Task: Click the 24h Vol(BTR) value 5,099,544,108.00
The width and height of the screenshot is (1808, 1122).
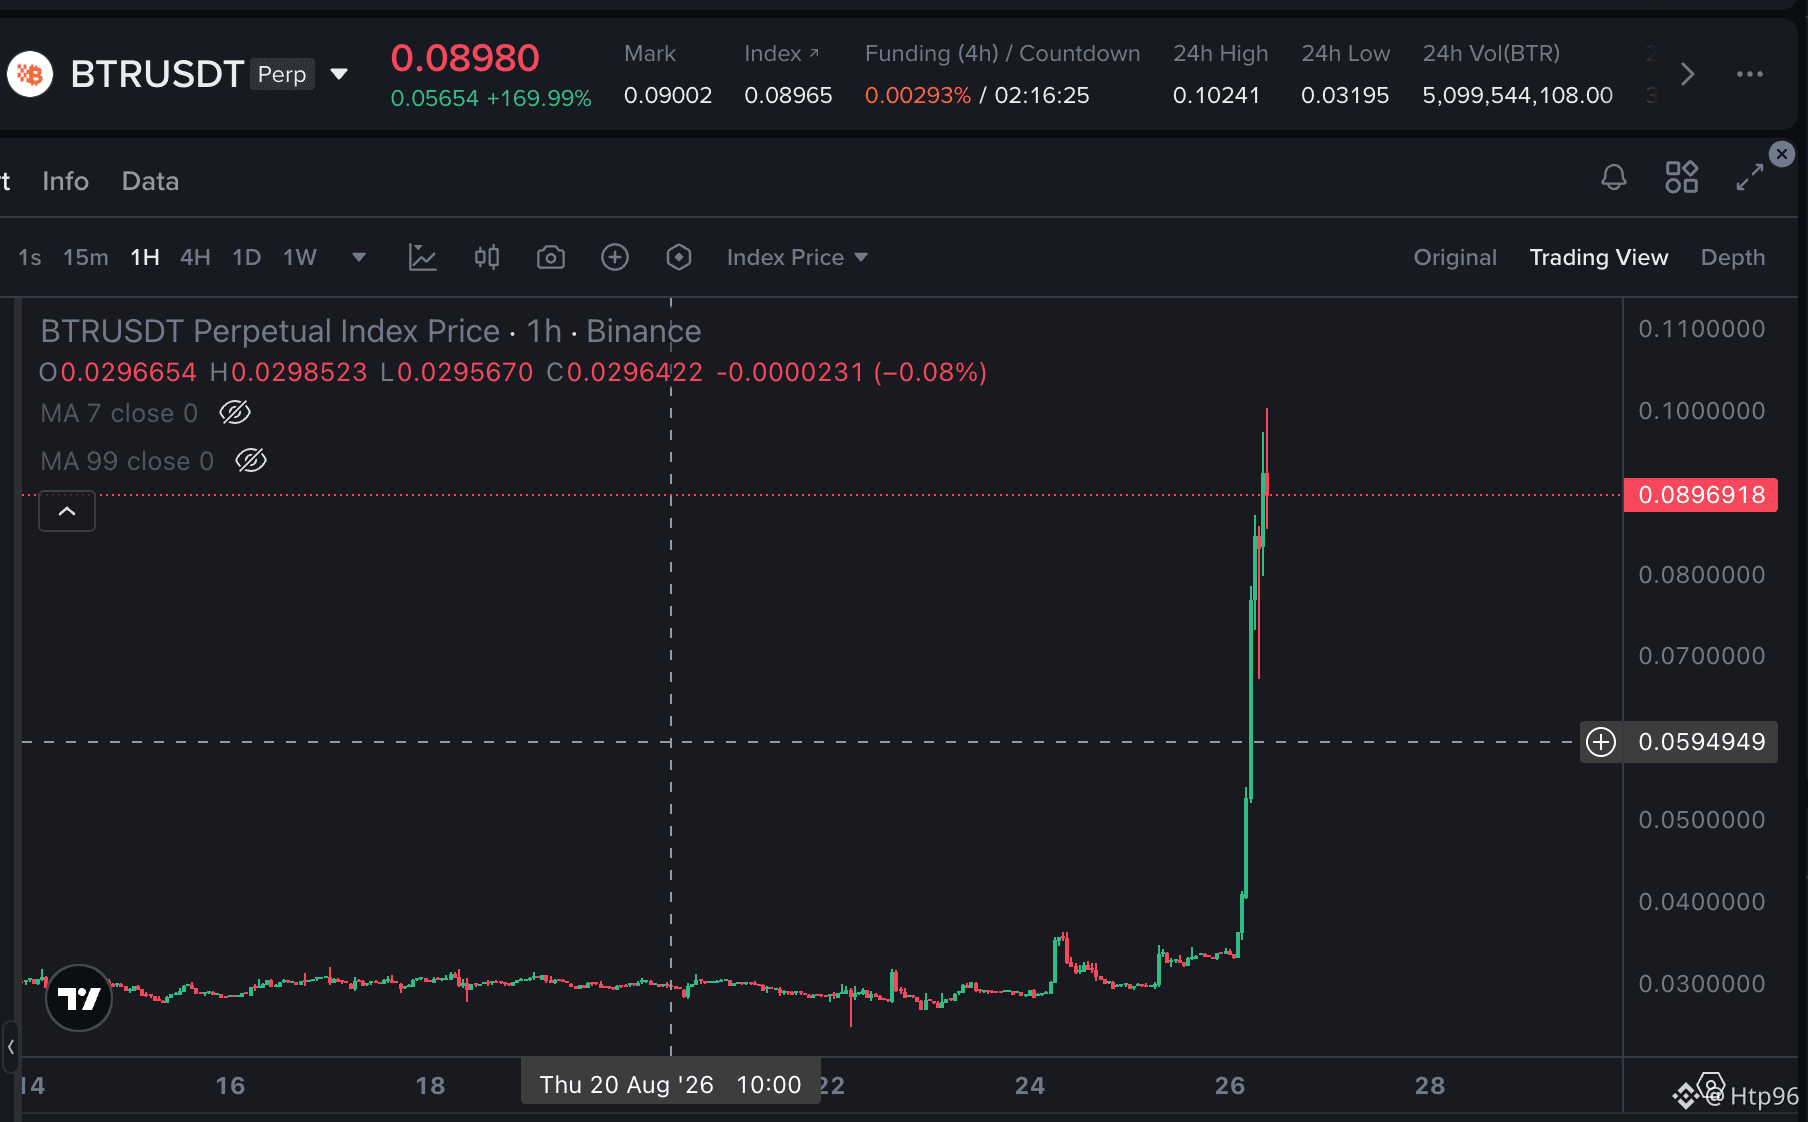Action: [1518, 95]
